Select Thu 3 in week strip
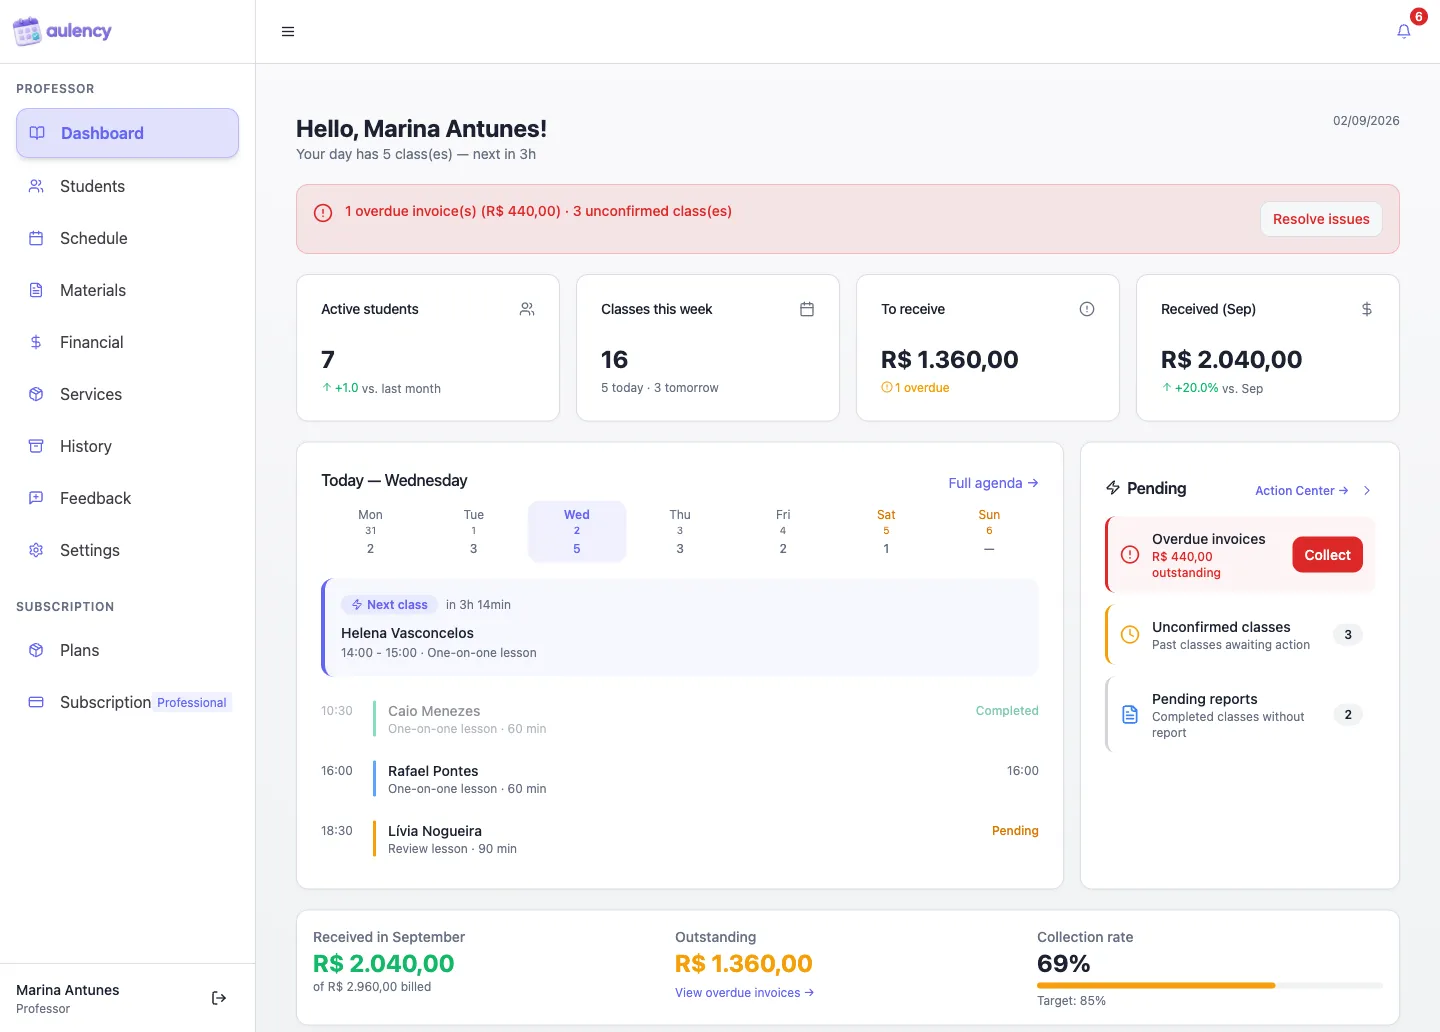 [x=680, y=531]
